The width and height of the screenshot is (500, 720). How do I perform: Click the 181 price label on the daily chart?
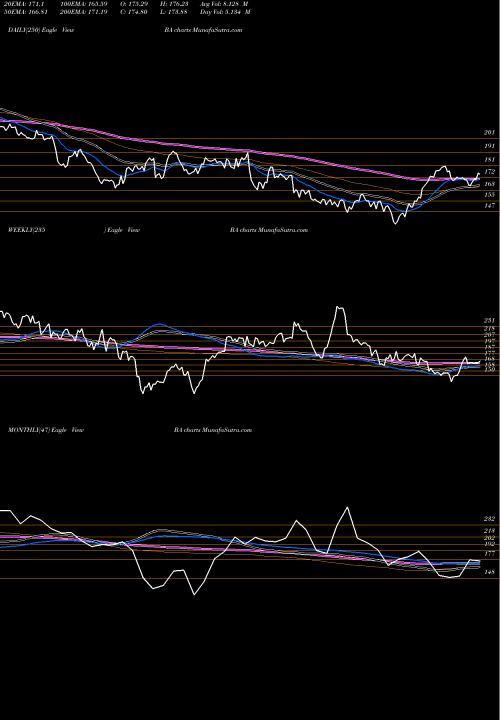coord(489,160)
